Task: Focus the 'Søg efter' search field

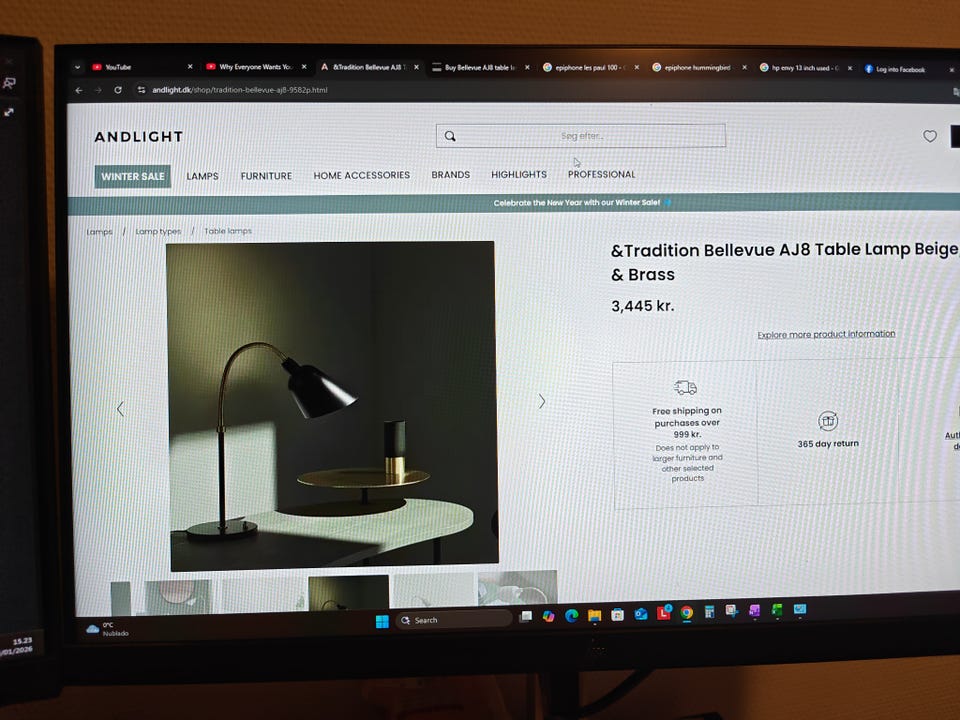Action: point(580,136)
